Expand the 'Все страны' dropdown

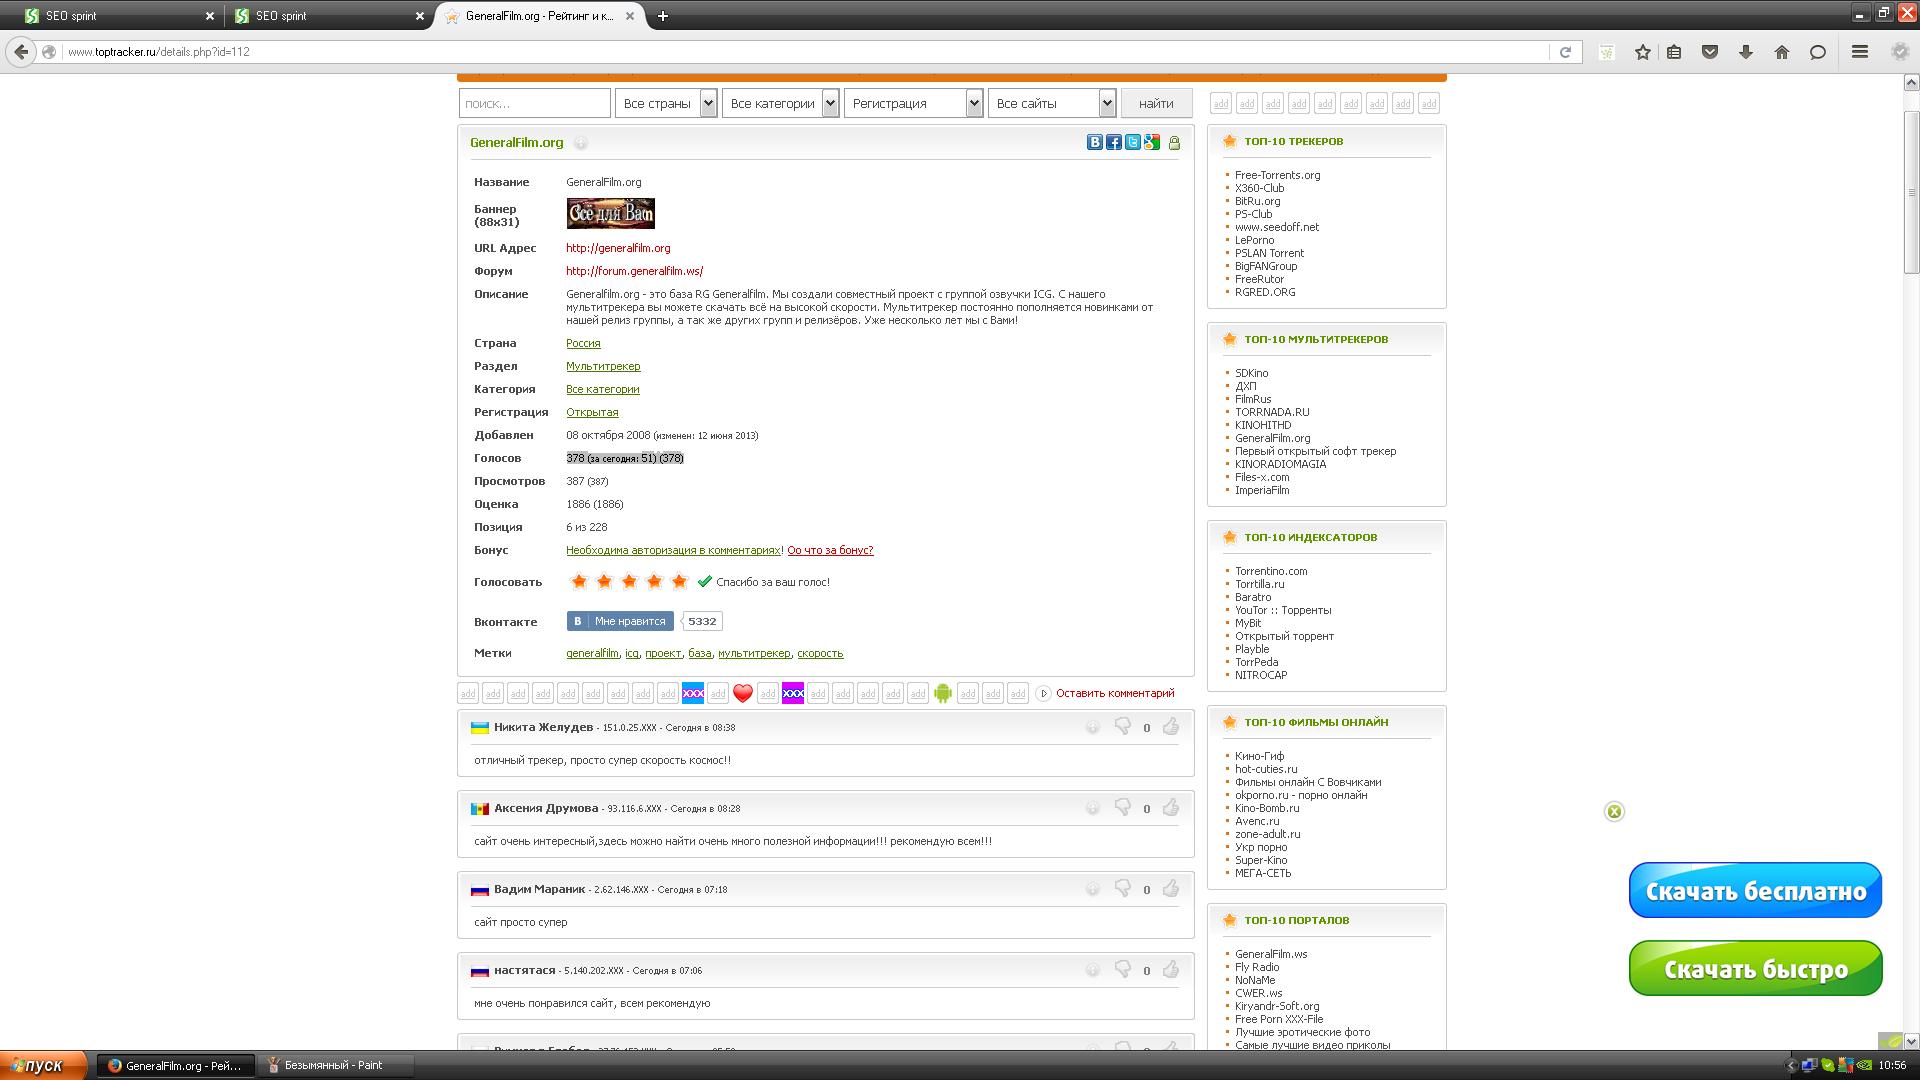click(x=666, y=103)
